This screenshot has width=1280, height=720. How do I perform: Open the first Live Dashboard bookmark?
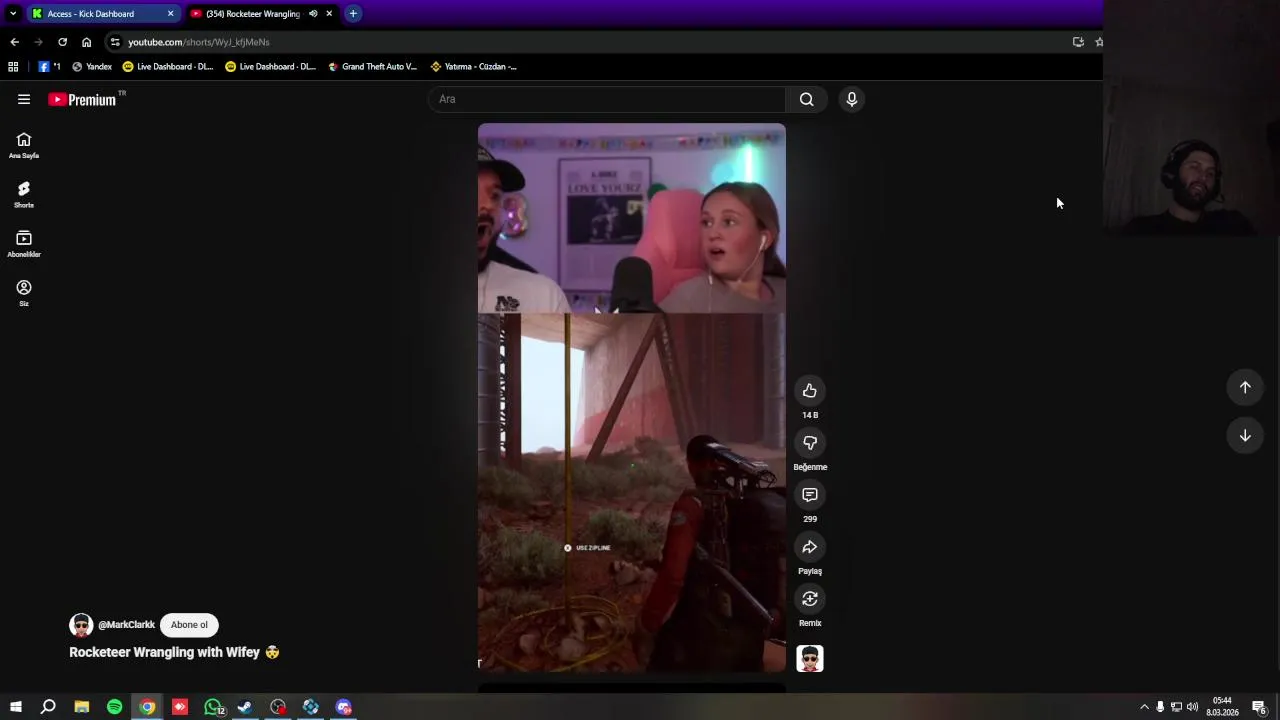point(168,67)
